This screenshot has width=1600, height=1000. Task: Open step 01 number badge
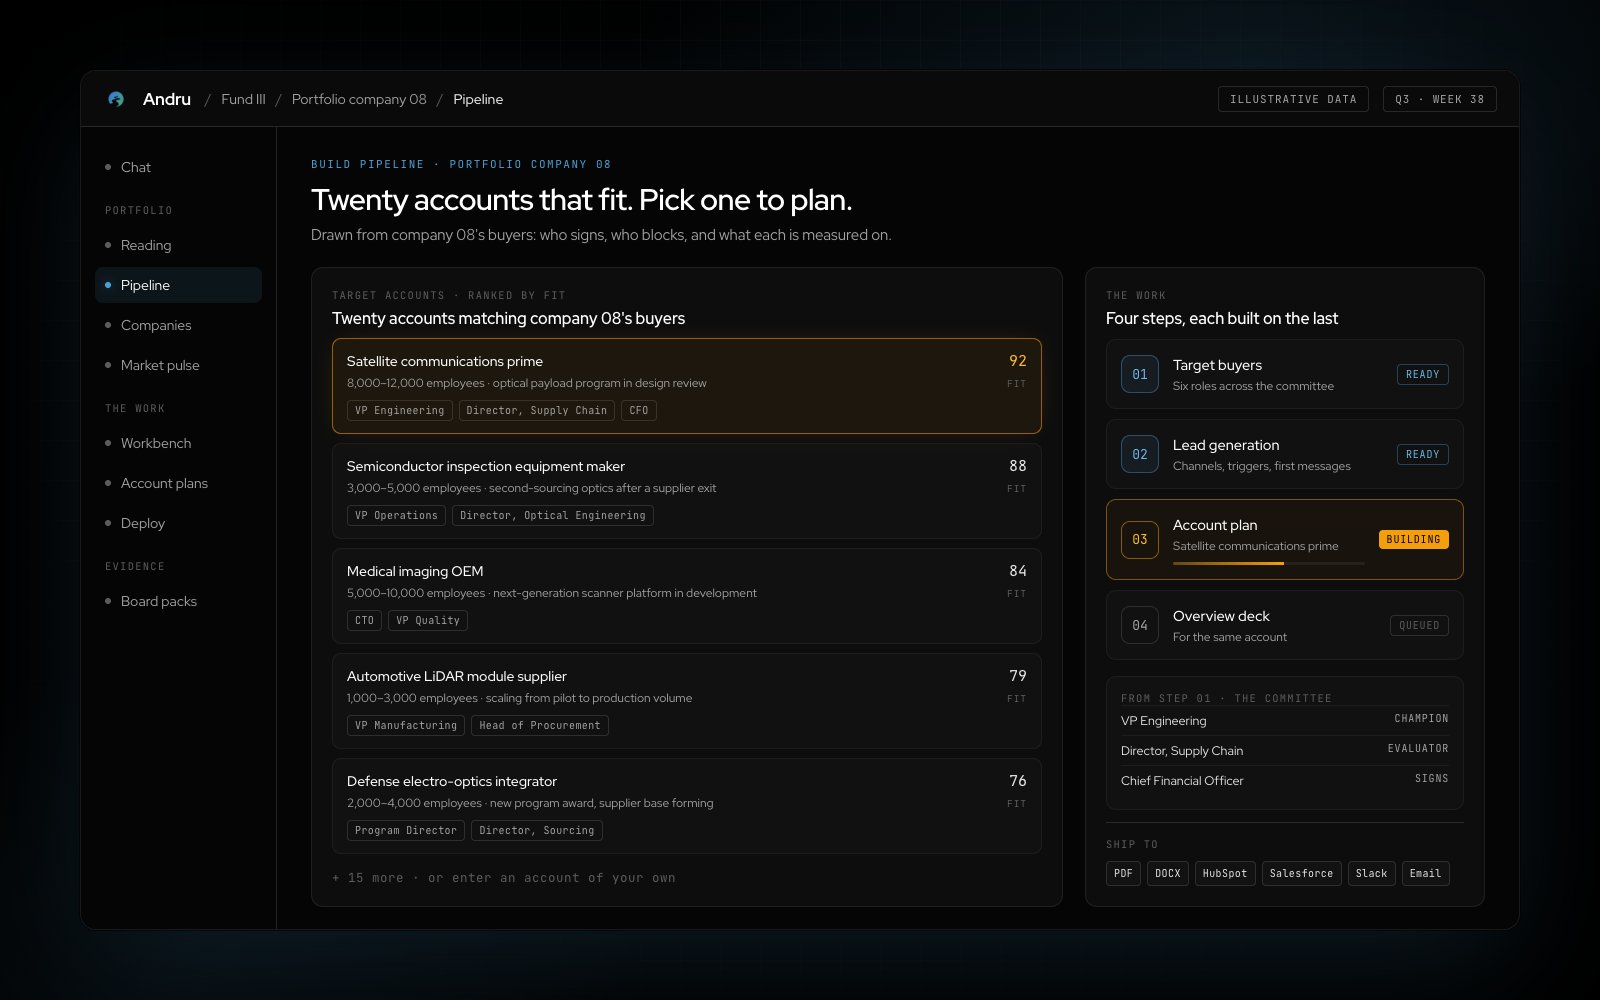click(x=1140, y=374)
